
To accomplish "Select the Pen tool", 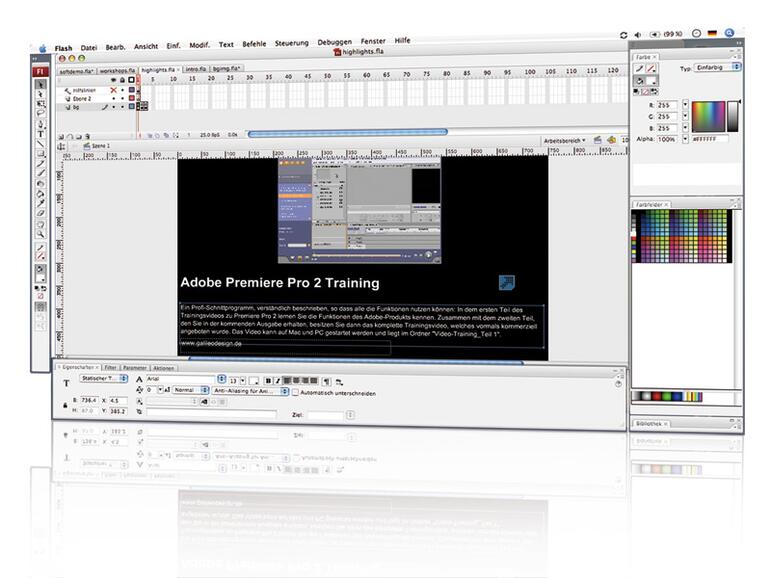I will [x=40, y=124].
